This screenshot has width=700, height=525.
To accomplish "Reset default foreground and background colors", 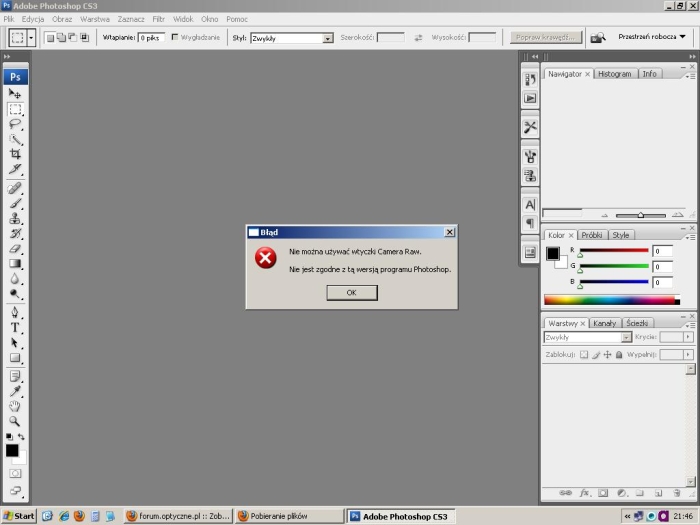I will point(9,437).
